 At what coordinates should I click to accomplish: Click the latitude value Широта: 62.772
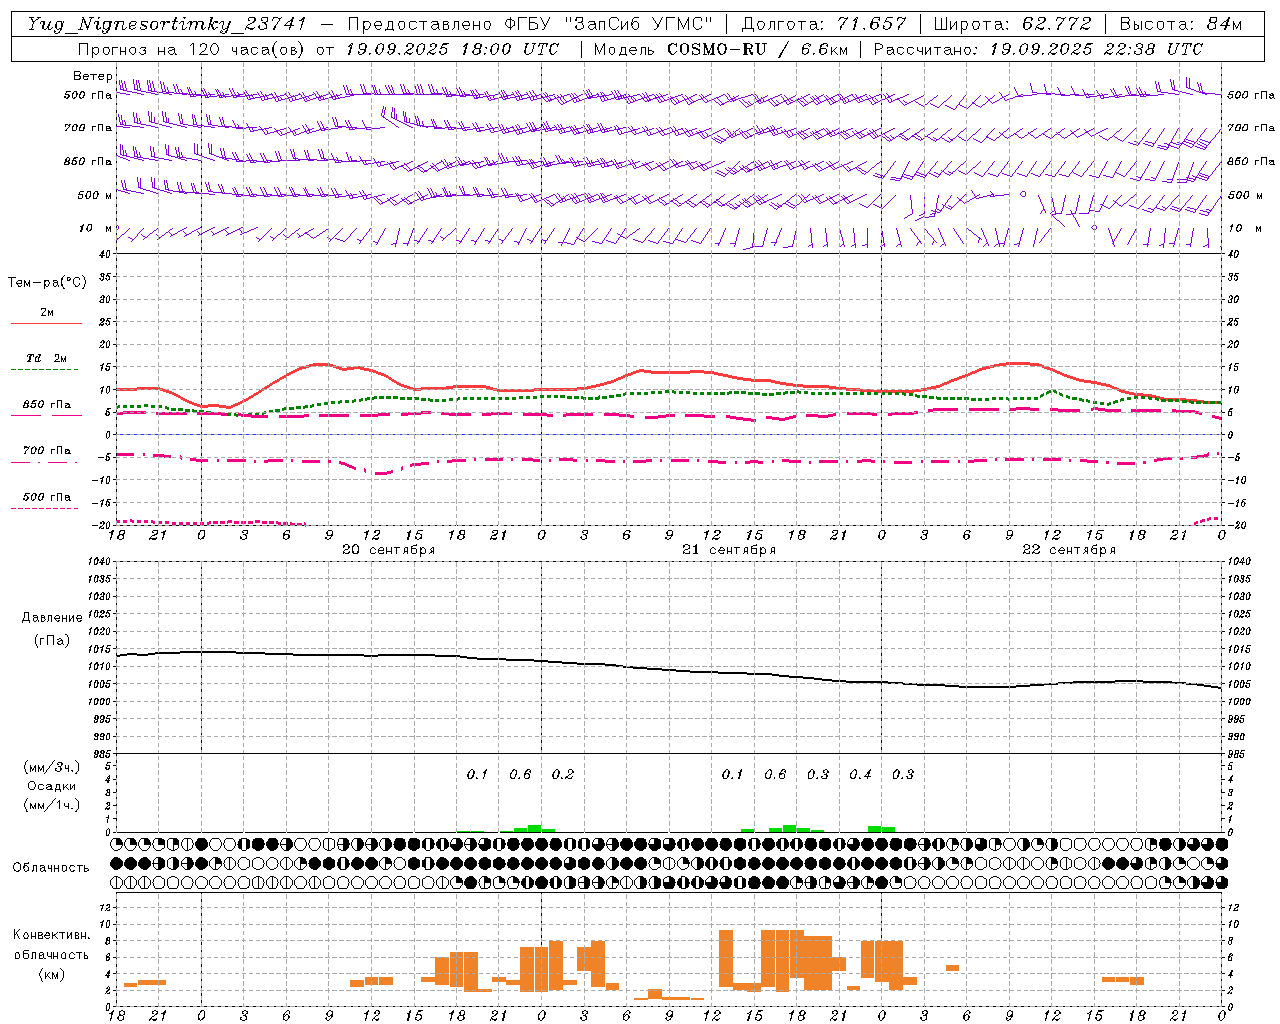click(1014, 24)
